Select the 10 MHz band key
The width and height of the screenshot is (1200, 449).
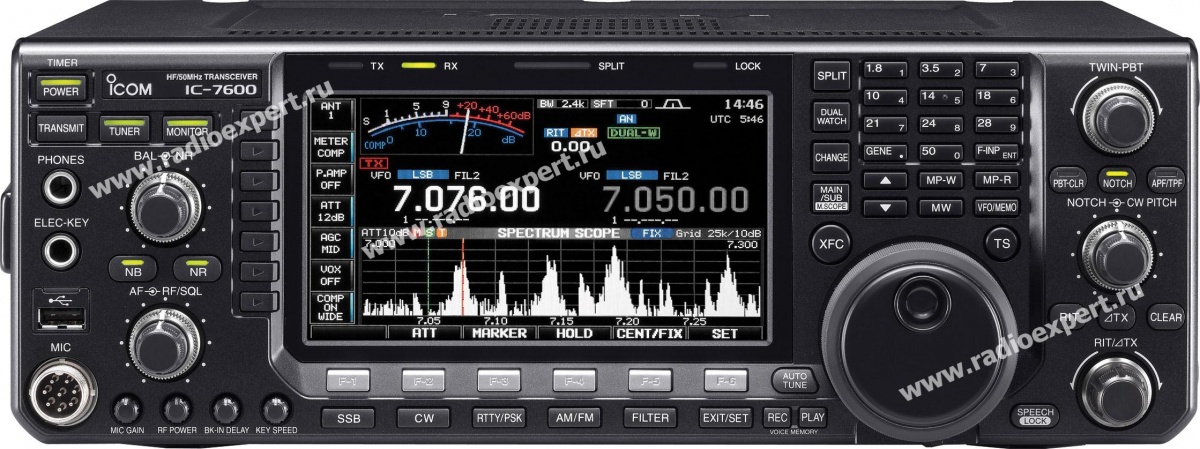pos(885,97)
